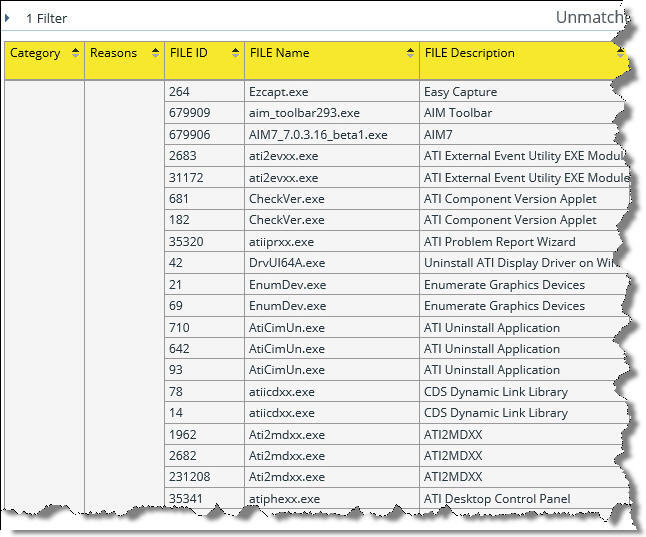Select the aim_toolbar293.exe file name
The image size is (646, 537).
click(x=304, y=113)
